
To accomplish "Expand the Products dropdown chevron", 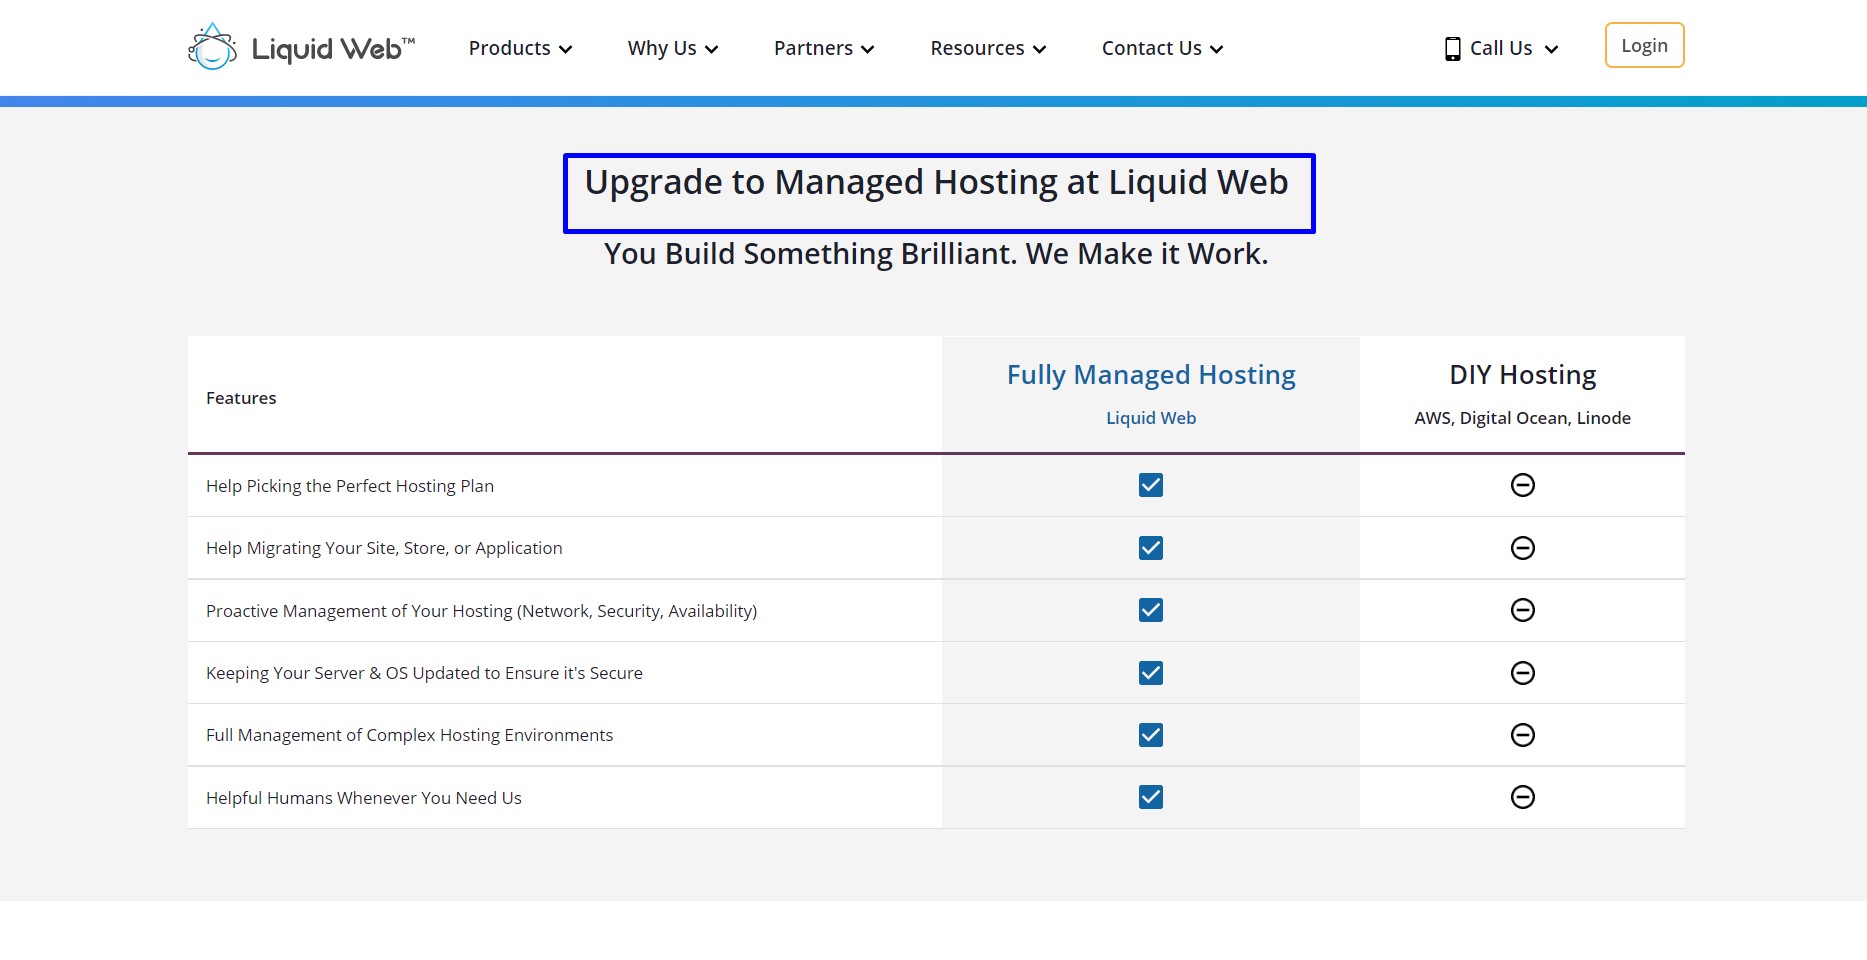I will 565,50.
